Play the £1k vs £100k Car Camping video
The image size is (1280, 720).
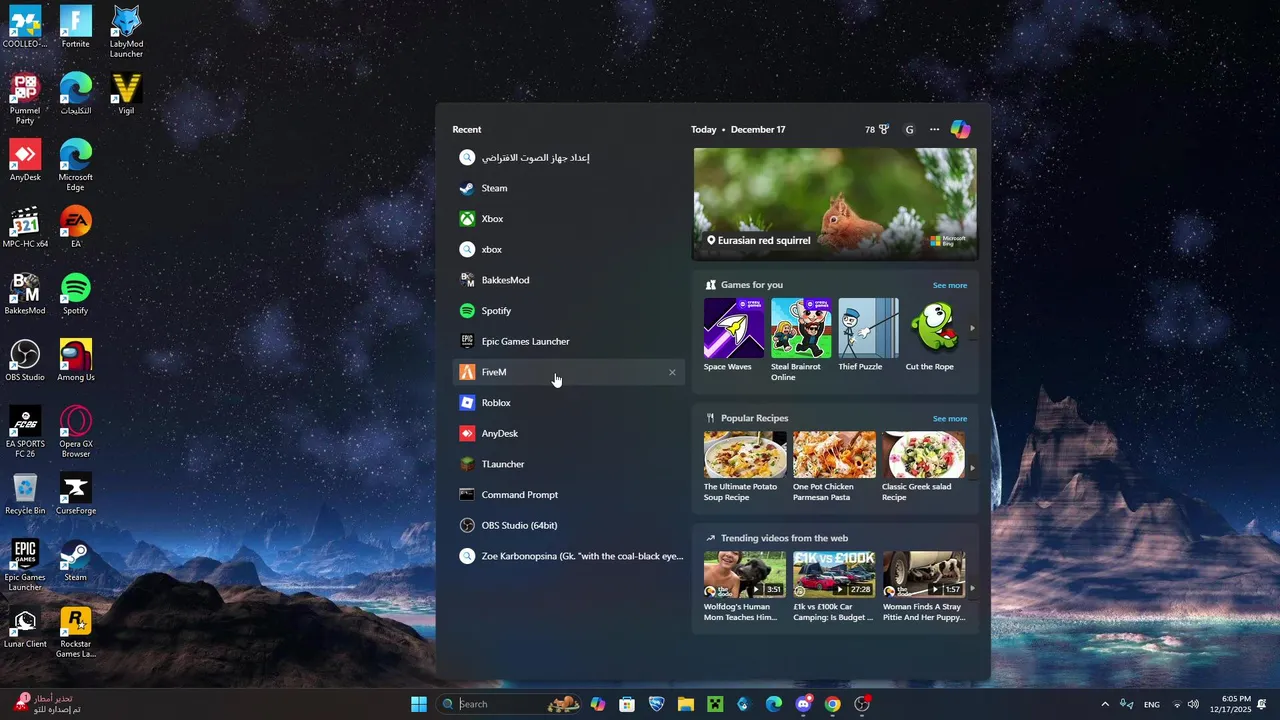pos(834,587)
